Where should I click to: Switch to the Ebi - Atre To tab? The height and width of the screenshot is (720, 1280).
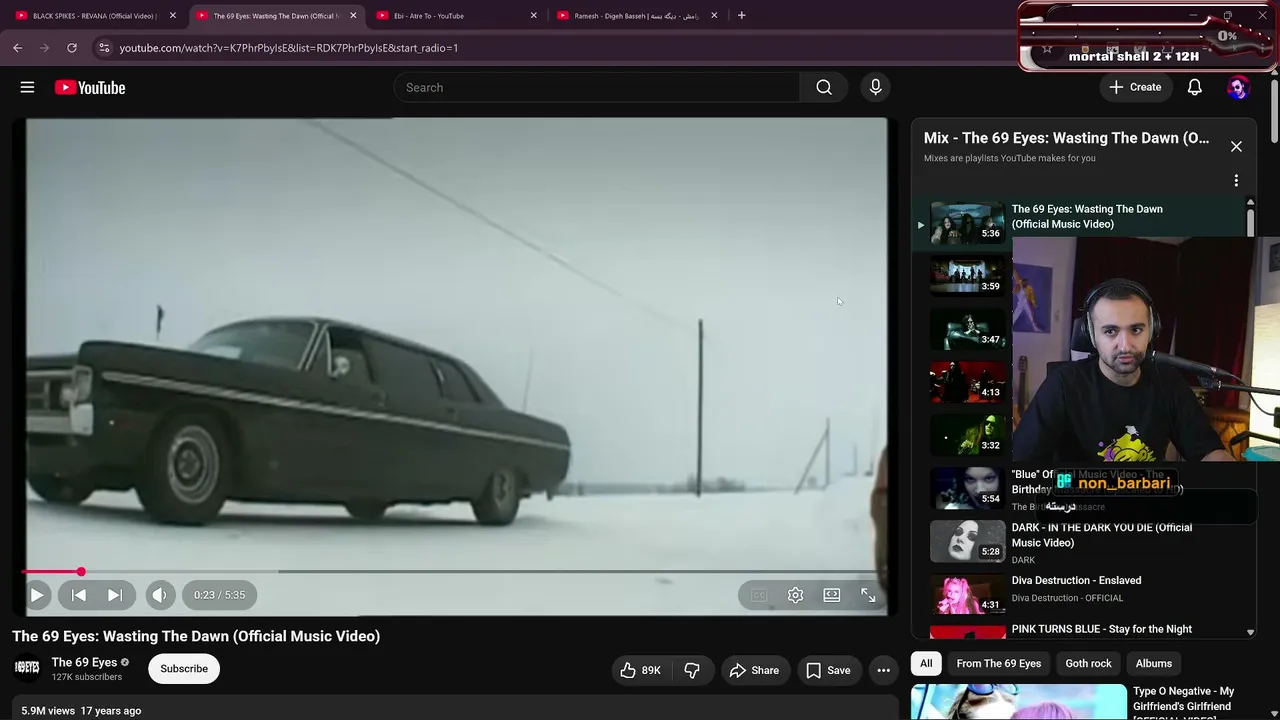[x=456, y=16]
